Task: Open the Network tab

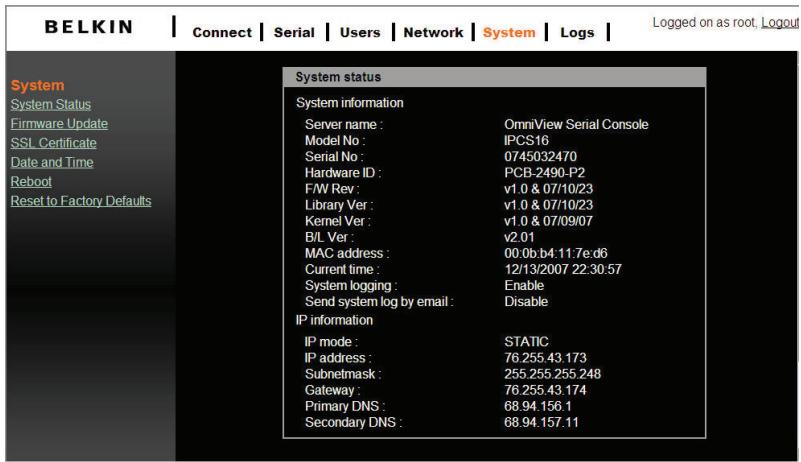Action: [x=433, y=32]
